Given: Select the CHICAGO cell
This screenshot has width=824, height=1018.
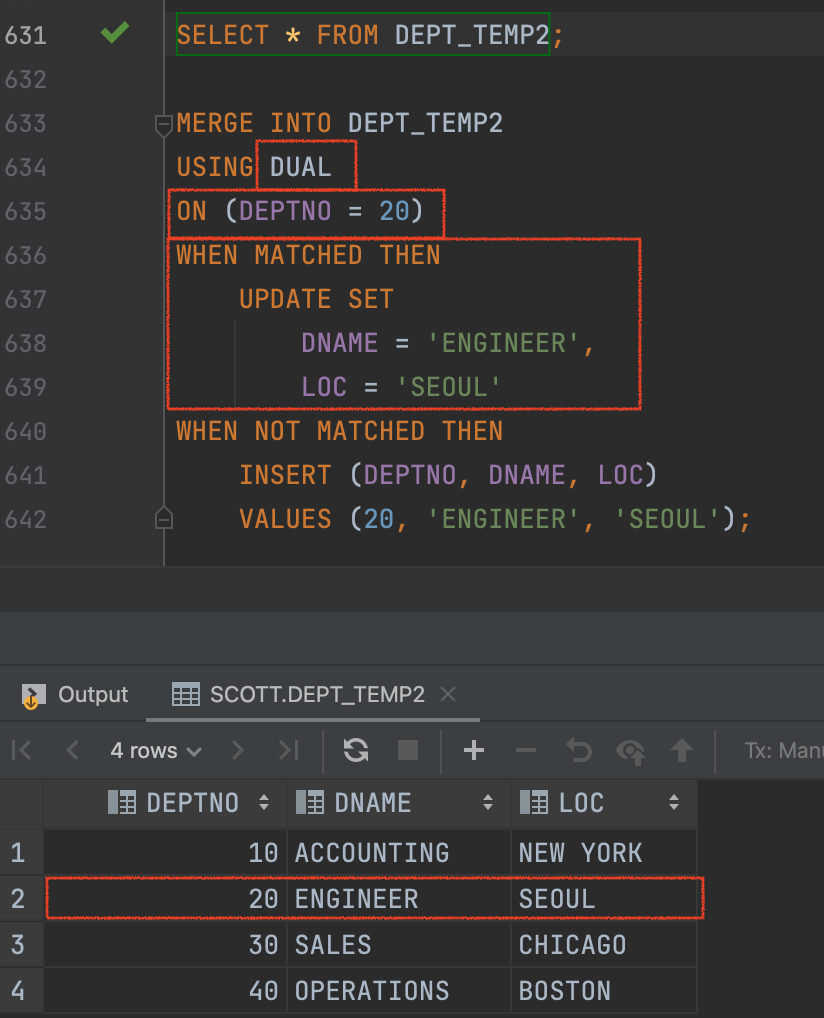Looking at the screenshot, I should tap(604, 945).
